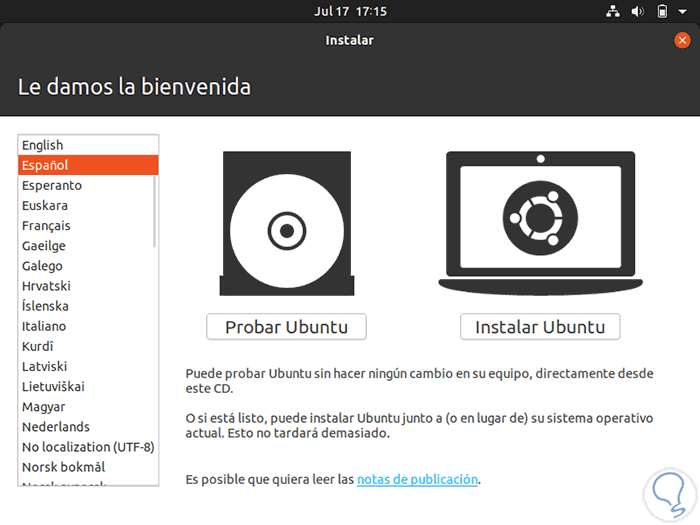Choose Euskara from the language list
This screenshot has height=525, width=700.
point(88,205)
